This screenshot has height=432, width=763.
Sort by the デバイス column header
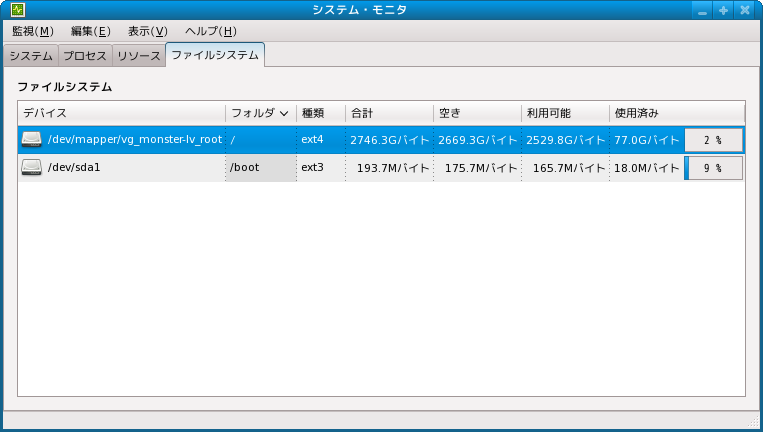coord(120,113)
